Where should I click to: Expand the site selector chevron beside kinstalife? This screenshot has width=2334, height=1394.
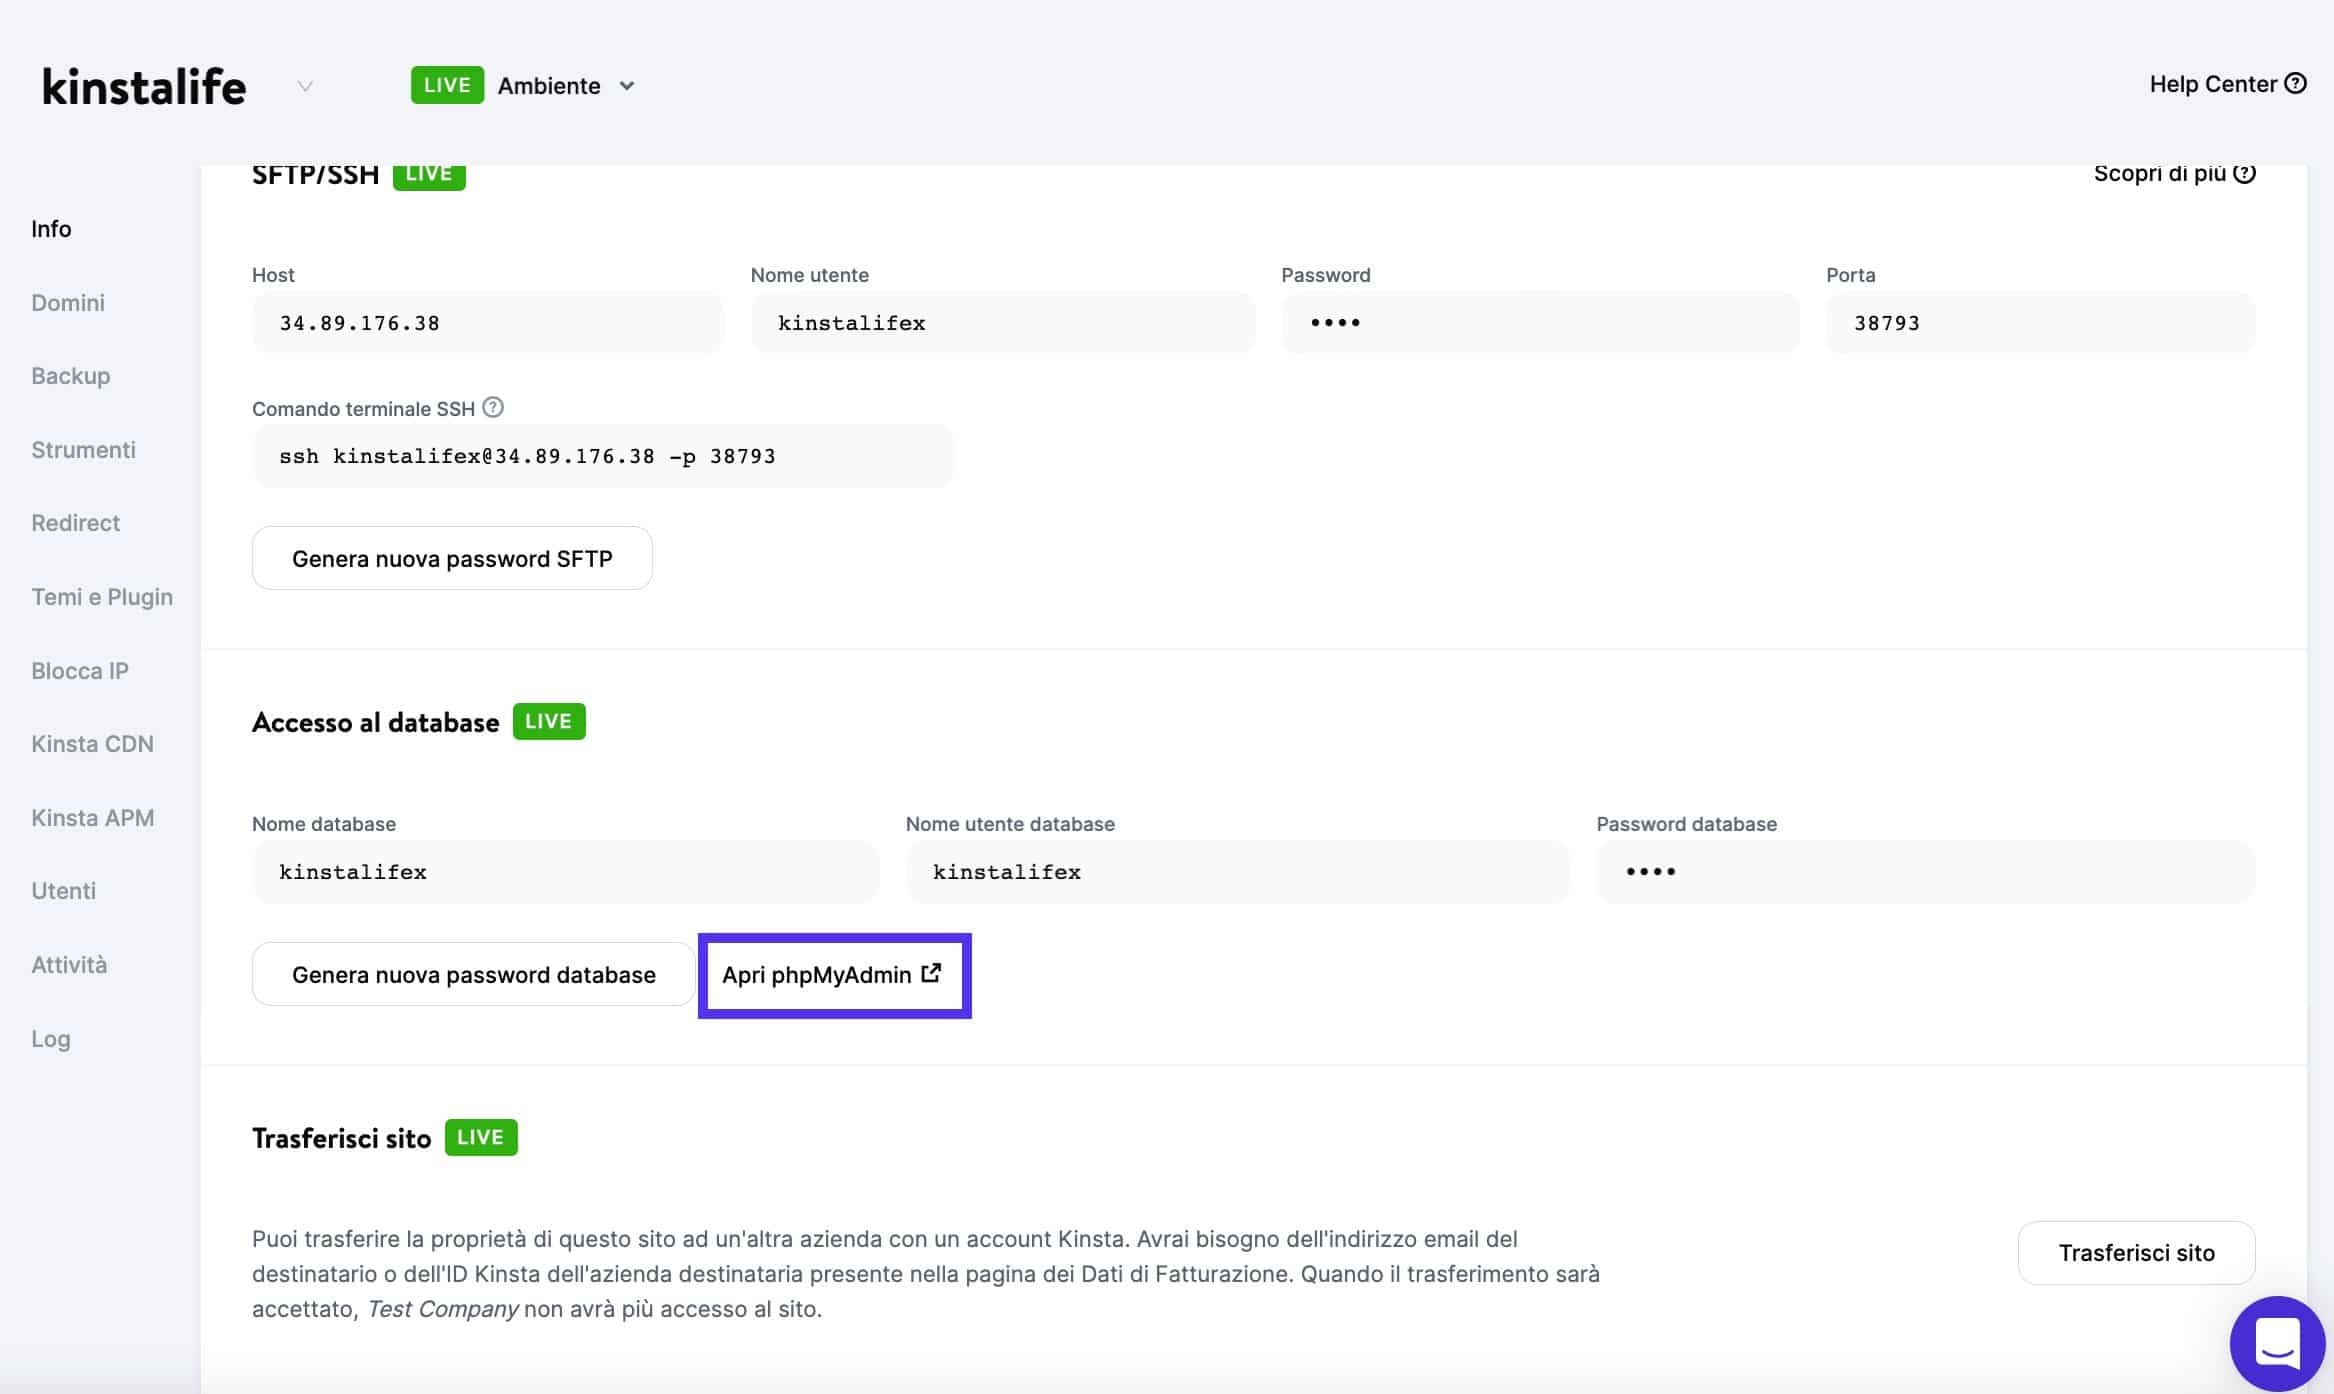pos(304,87)
